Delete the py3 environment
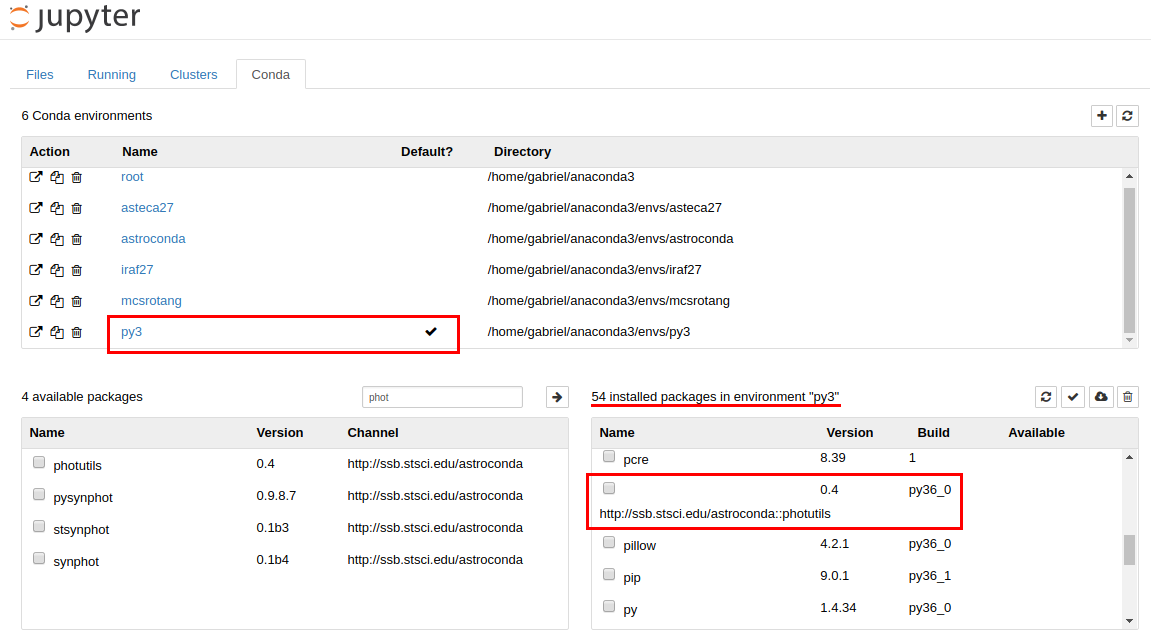 pyautogui.click(x=76, y=332)
